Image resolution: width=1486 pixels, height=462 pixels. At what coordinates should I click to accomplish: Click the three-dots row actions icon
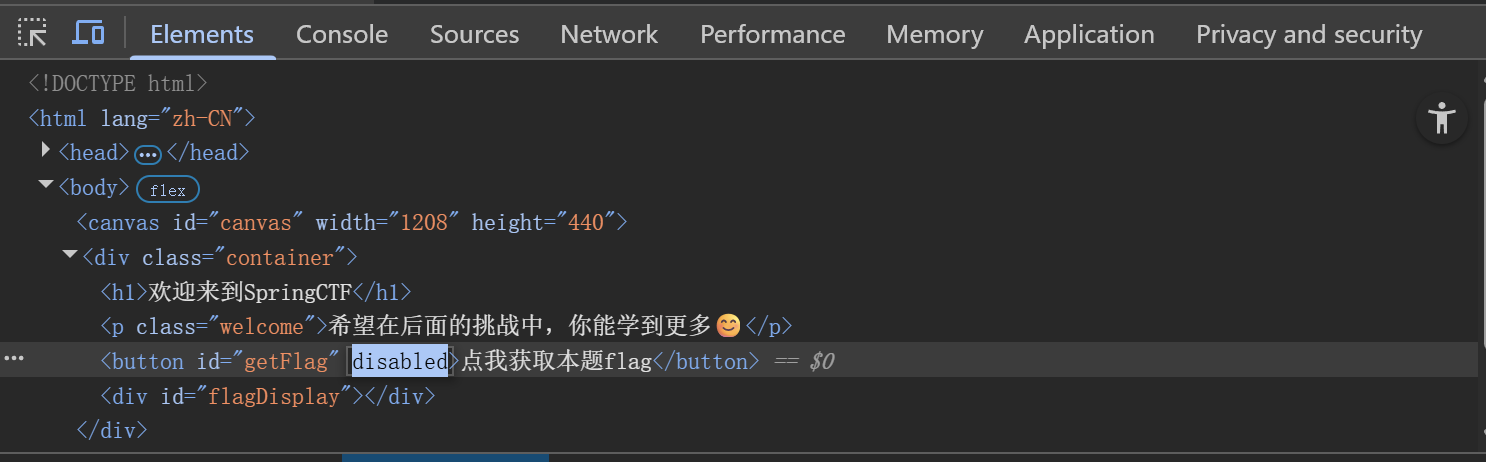(x=14, y=360)
